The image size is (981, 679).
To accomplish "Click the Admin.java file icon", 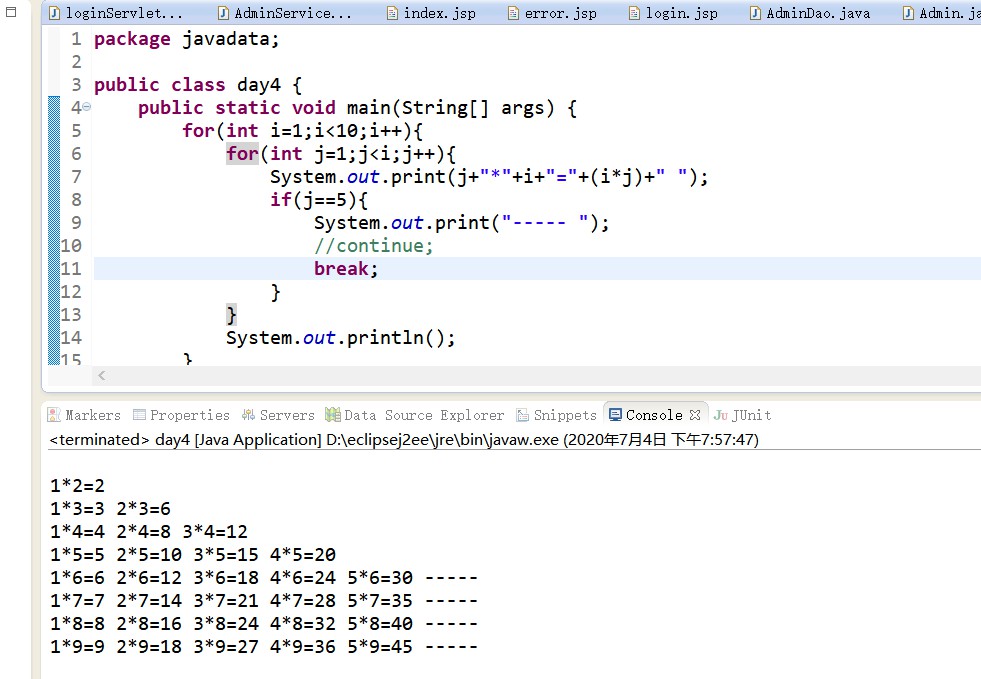I will point(908,13).
